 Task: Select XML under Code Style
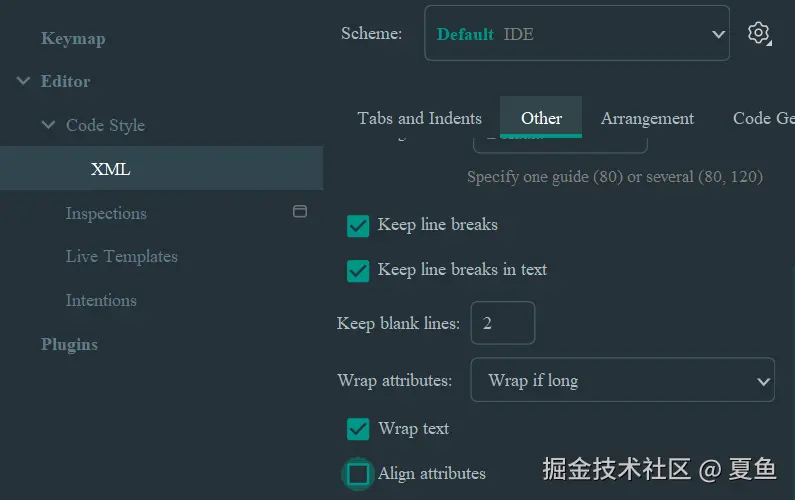(110, 169)
